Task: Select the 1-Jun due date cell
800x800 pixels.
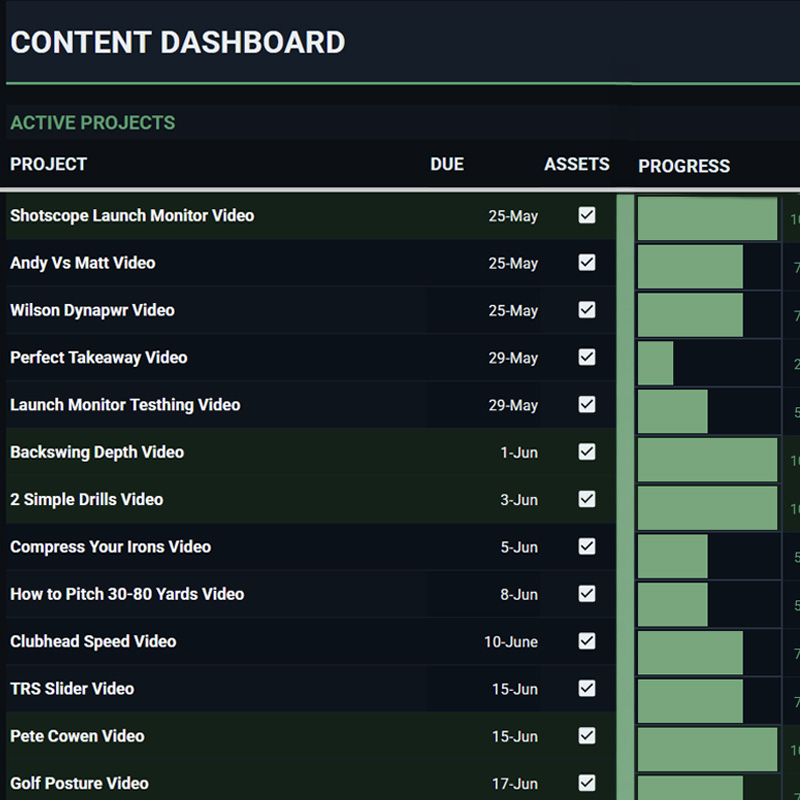Action: [519, 453]
